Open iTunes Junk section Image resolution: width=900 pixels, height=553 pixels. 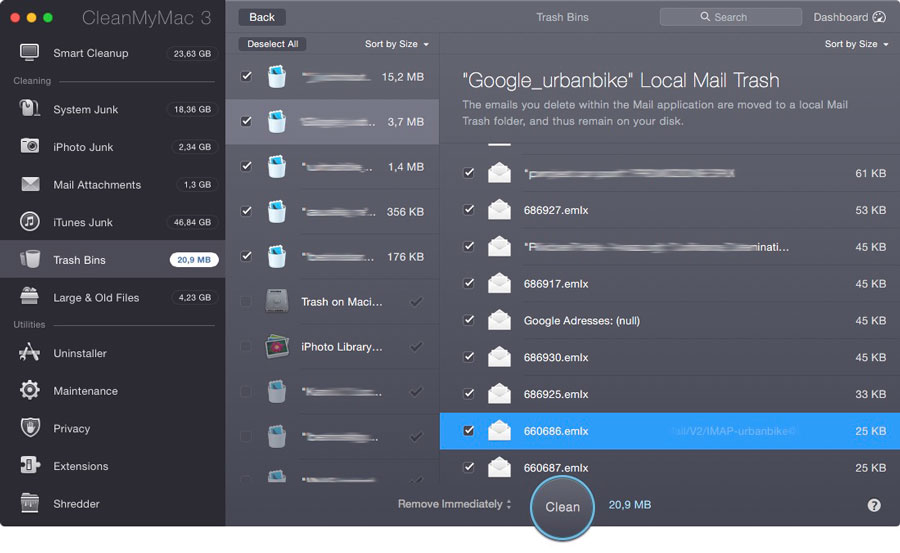click(112, 222)
